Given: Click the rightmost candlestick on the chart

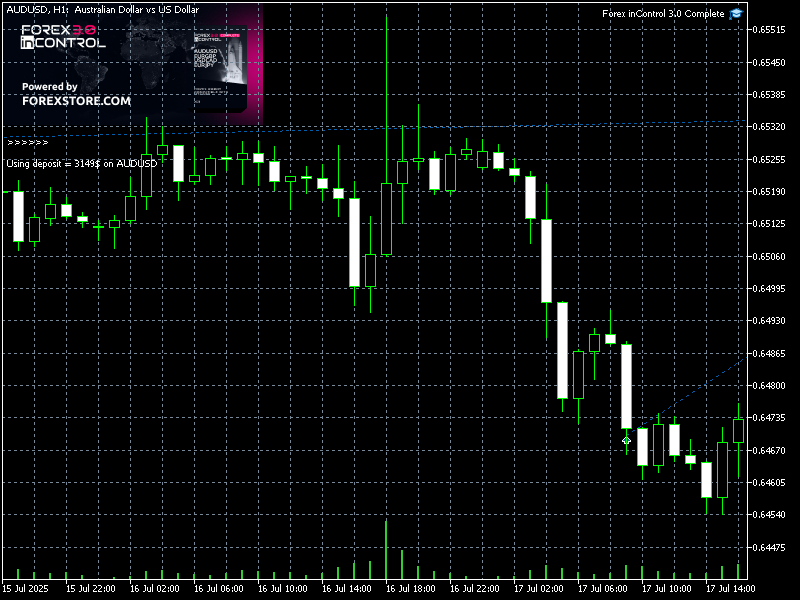Looking at the screenshot, I should pyautogui.click(x=739, y=430).
